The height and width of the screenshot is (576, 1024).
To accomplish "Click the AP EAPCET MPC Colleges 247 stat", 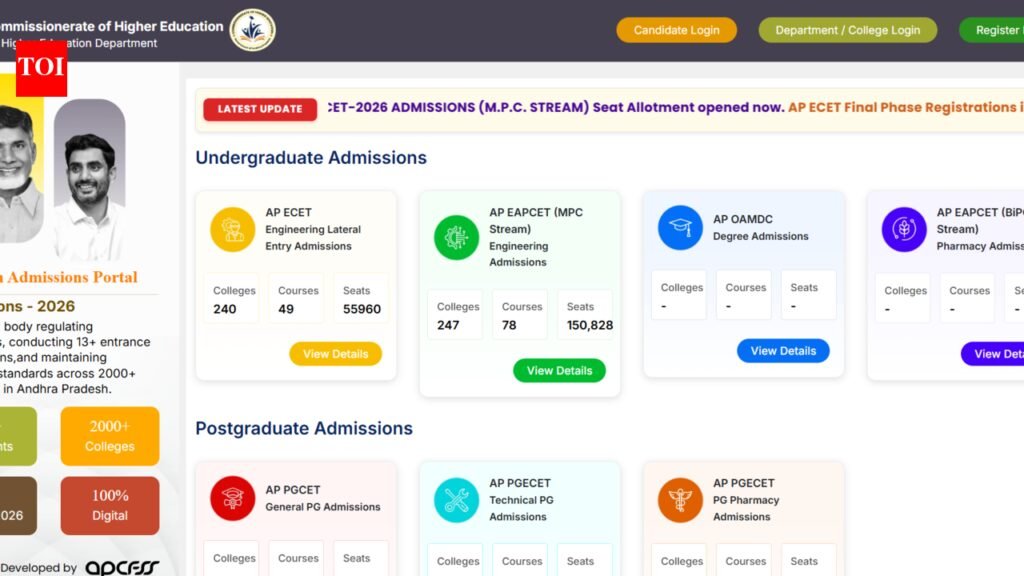I will pos(455,315).
